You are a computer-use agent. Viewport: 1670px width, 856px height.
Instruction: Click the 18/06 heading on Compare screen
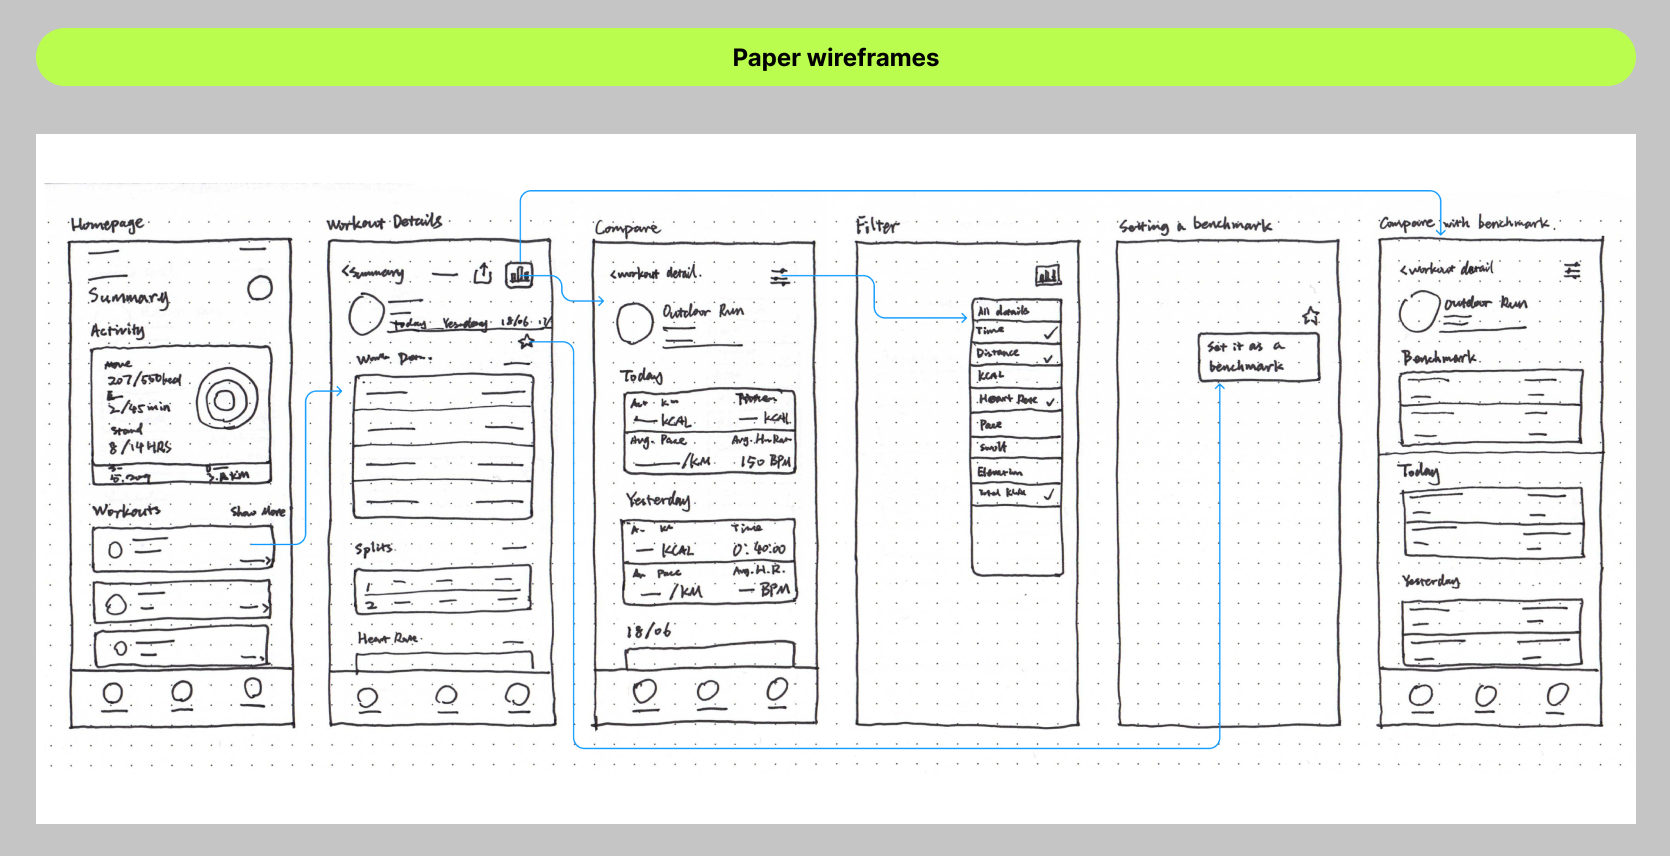point(648,631)
